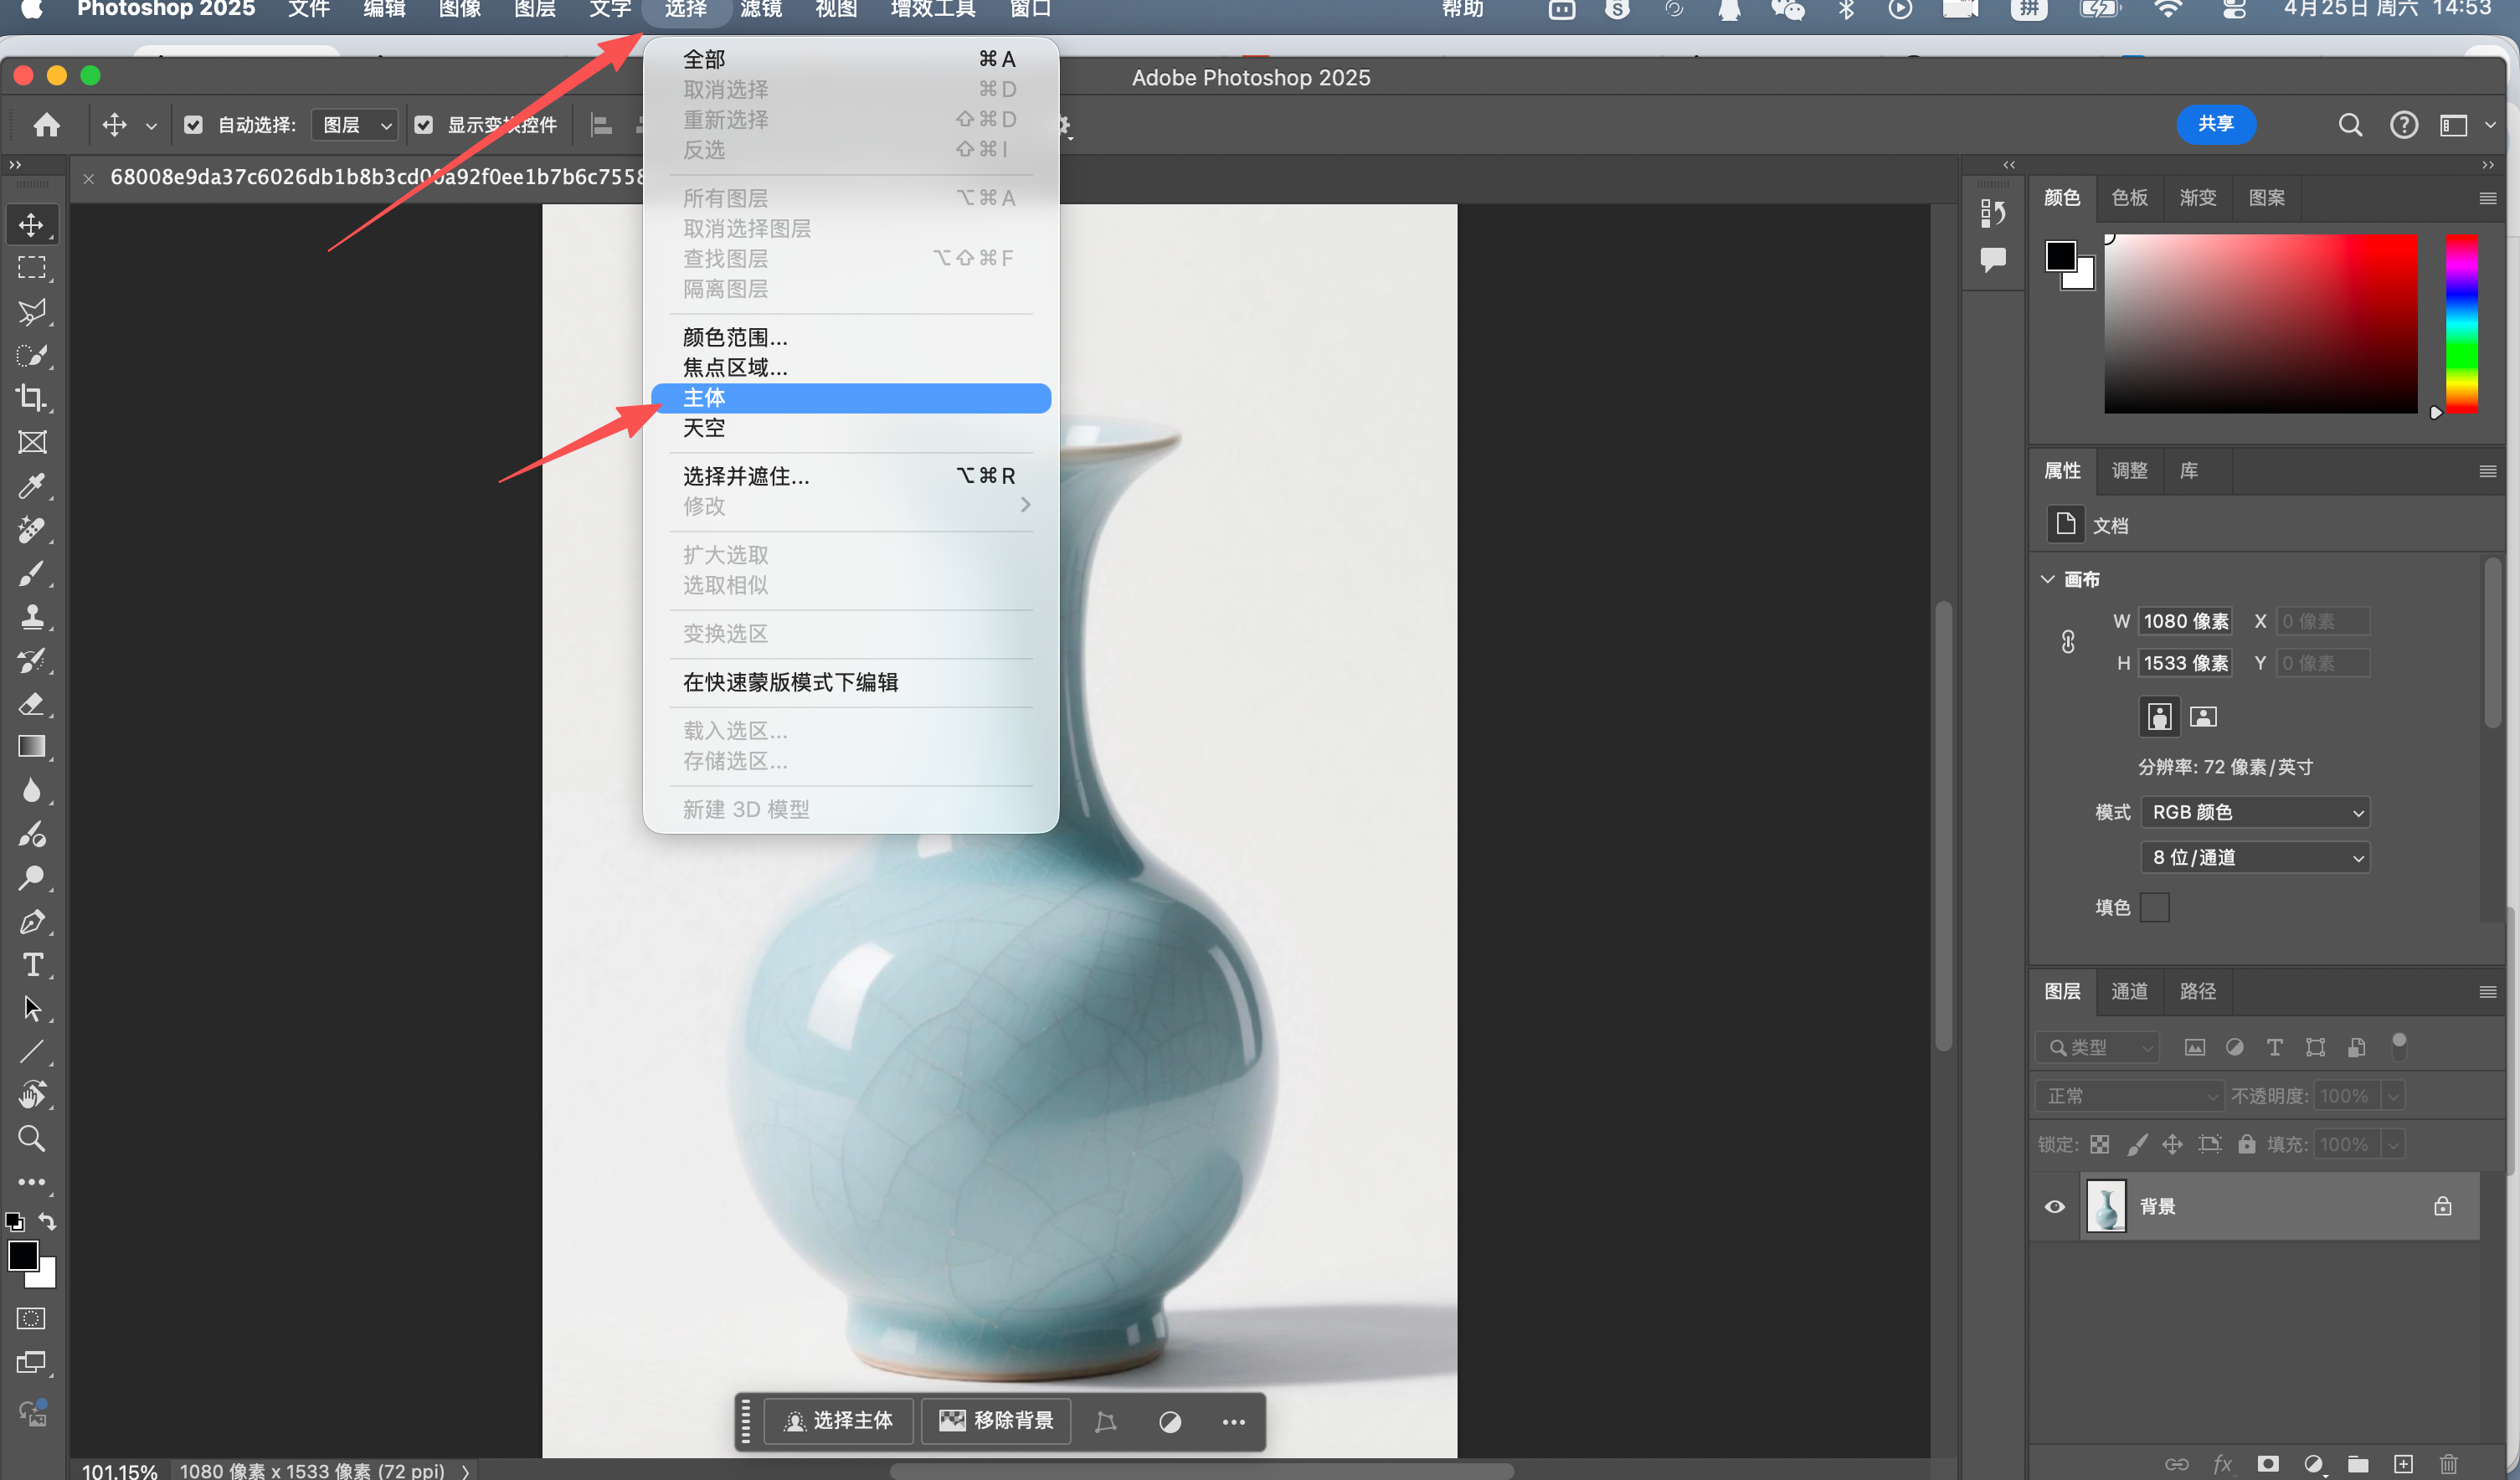This screenshot has height=1480, width=2520.
Task: Add a layer mask icon
Action: pos(2268,1464)
